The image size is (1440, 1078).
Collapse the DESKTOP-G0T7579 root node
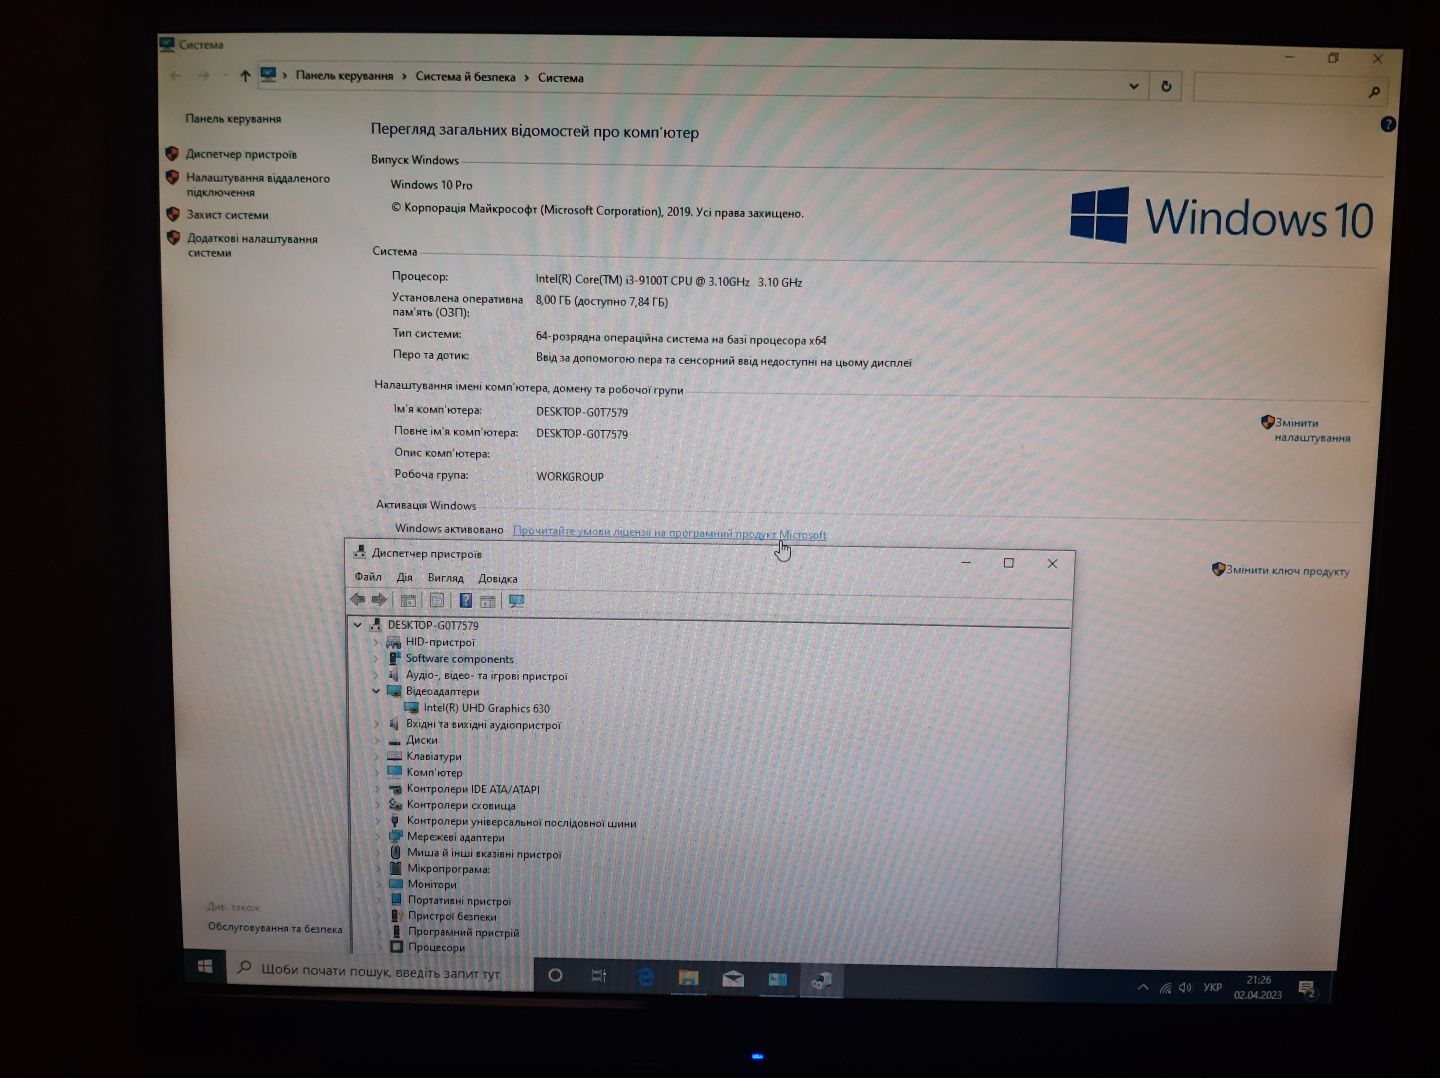(357, 625)
